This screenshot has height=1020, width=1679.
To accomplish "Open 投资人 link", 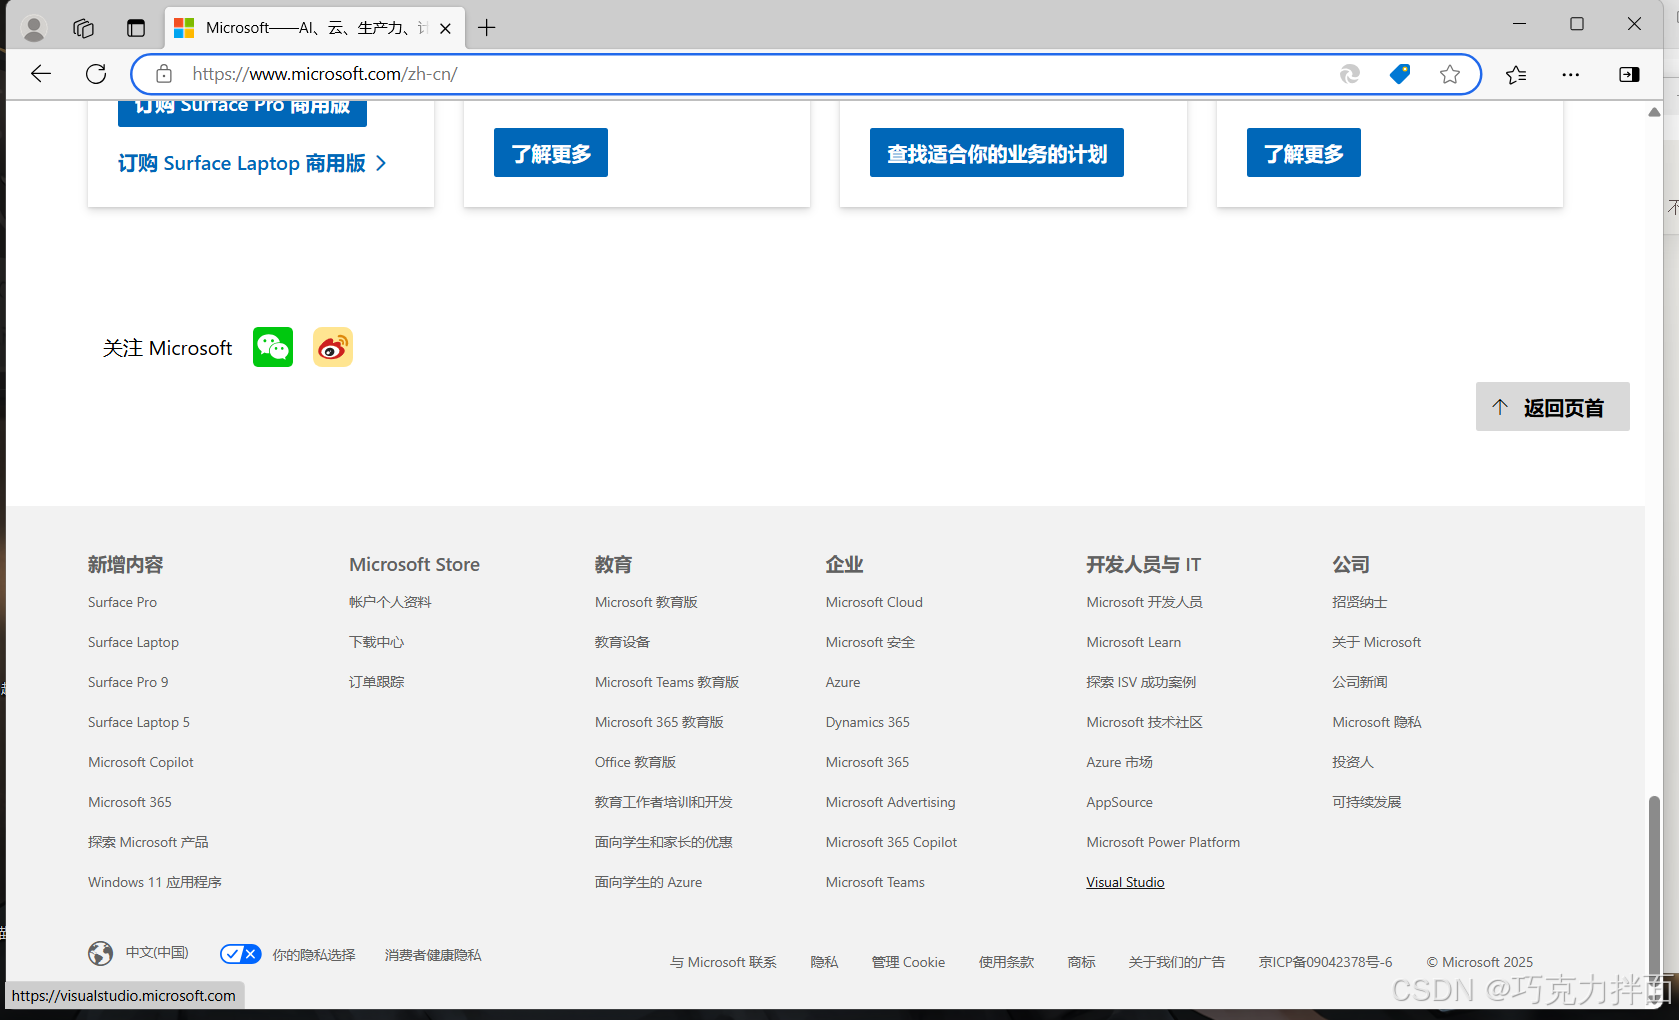I will [1353, 762].
